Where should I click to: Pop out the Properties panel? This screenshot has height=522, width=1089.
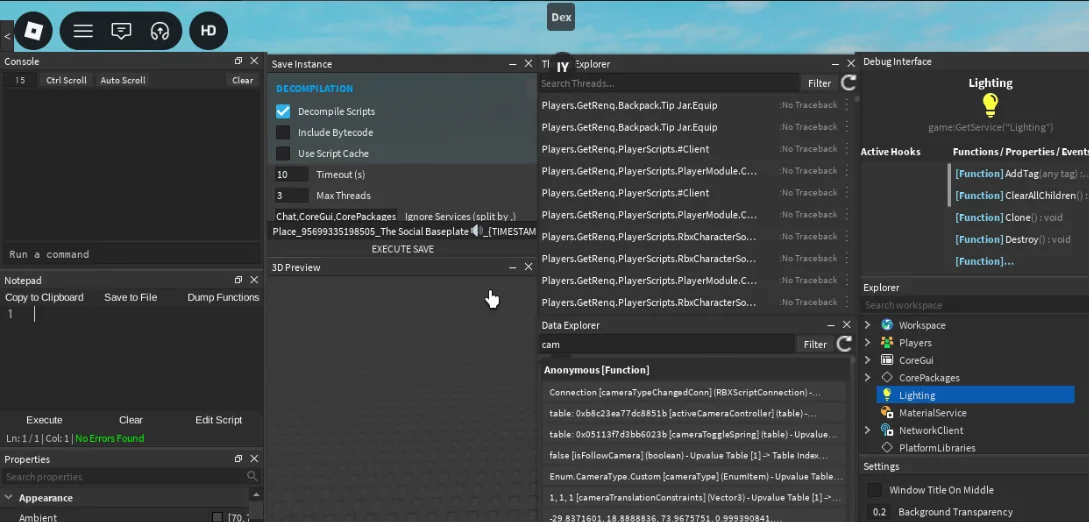coord(238,459)
